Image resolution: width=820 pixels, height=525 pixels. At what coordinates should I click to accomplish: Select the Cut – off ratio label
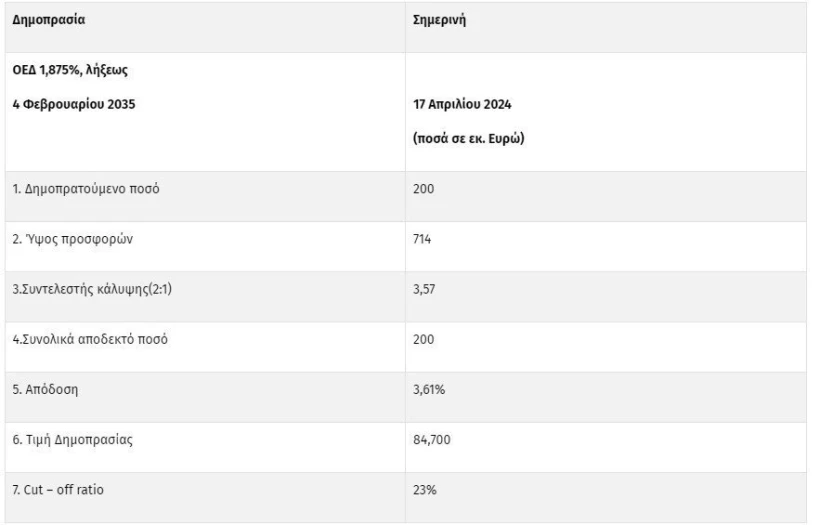pos(58,490)
